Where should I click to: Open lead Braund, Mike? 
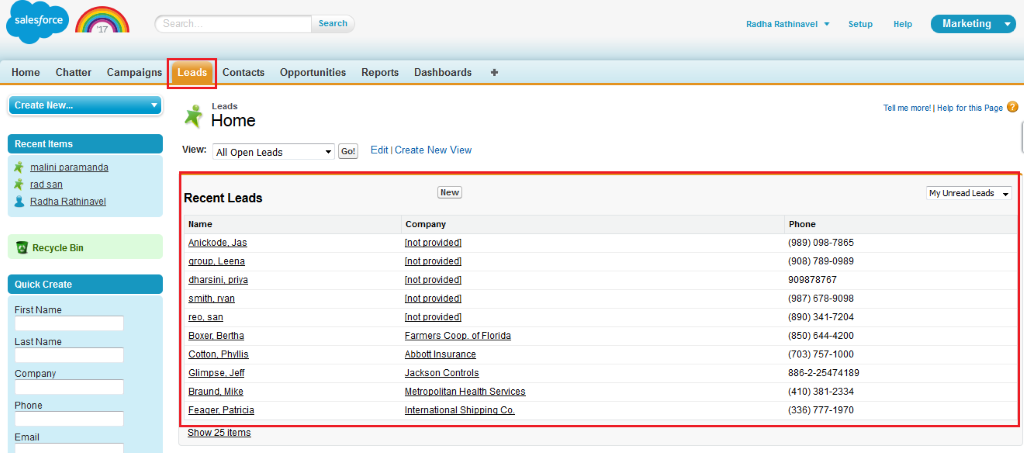216,391
